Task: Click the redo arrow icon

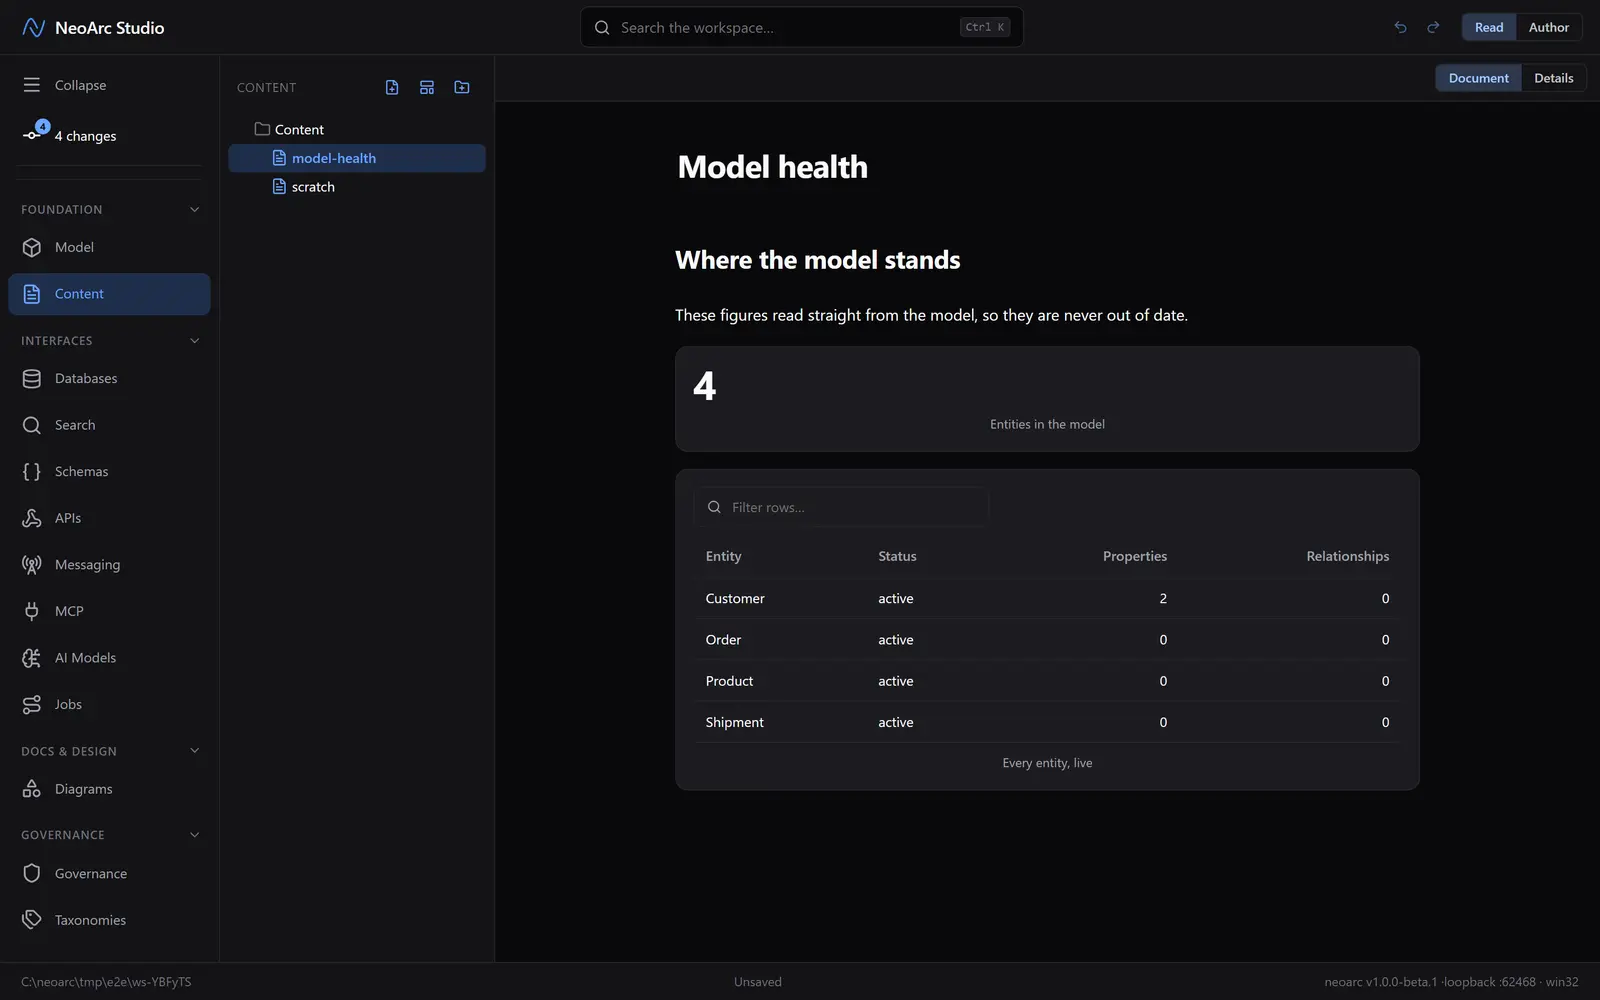Action: (x=1433, y=28)
